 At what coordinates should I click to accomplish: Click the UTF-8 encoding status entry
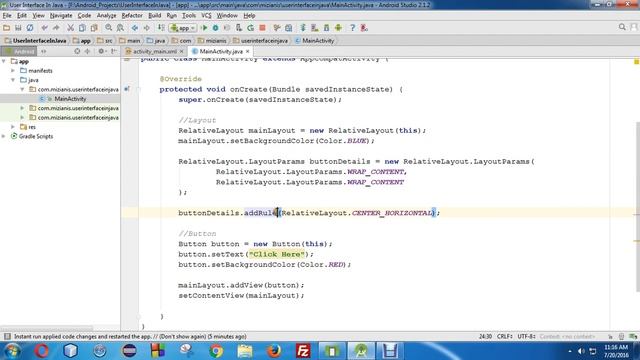[x=526, y=337]
